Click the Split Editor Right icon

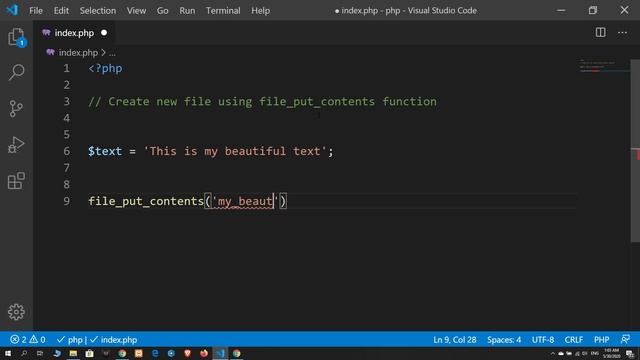[x=600, y=32]
